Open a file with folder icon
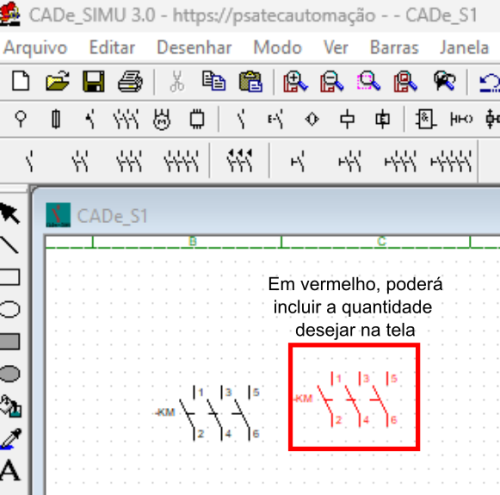Screen dimensions: 500x495 57,81
